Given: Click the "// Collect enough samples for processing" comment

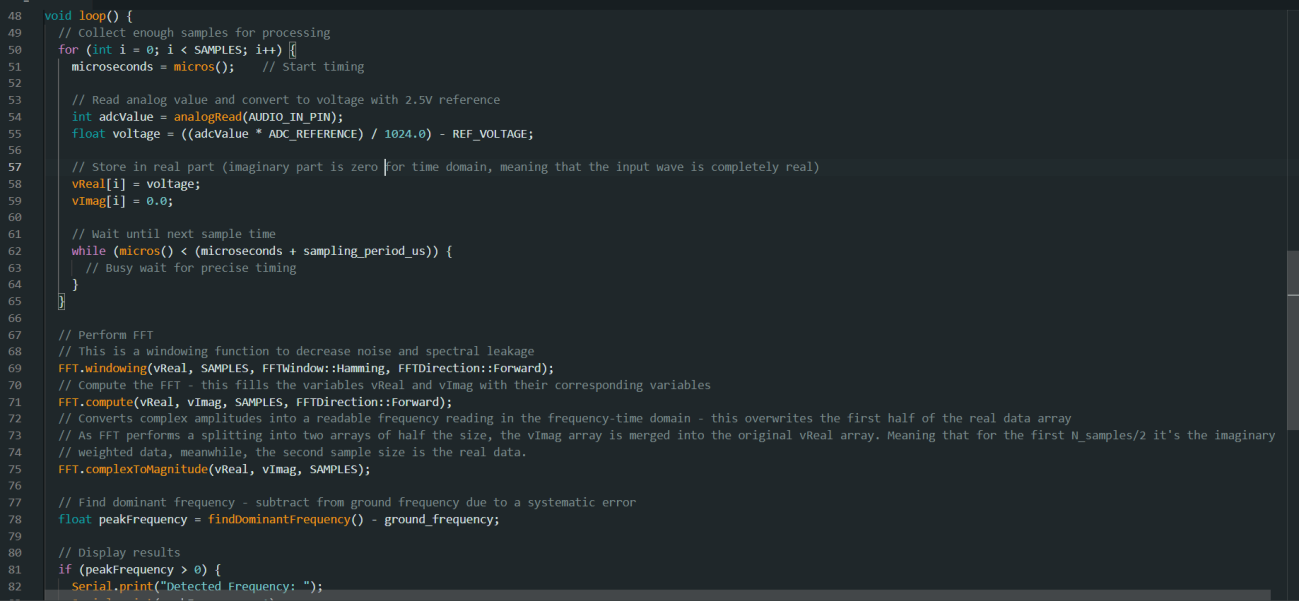Looking at the screenshot, I should click(x=194, y=33).
